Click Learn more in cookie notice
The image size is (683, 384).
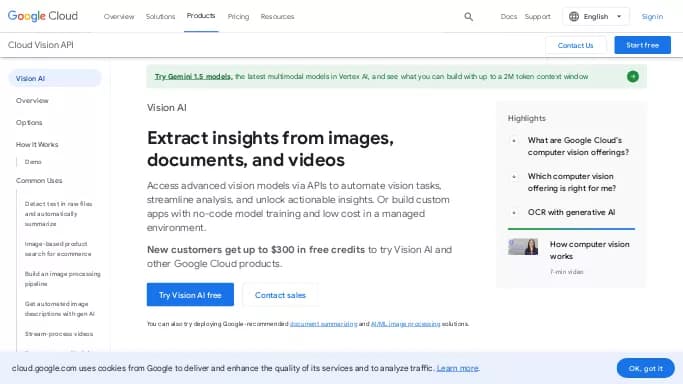[x=457, y=368]
